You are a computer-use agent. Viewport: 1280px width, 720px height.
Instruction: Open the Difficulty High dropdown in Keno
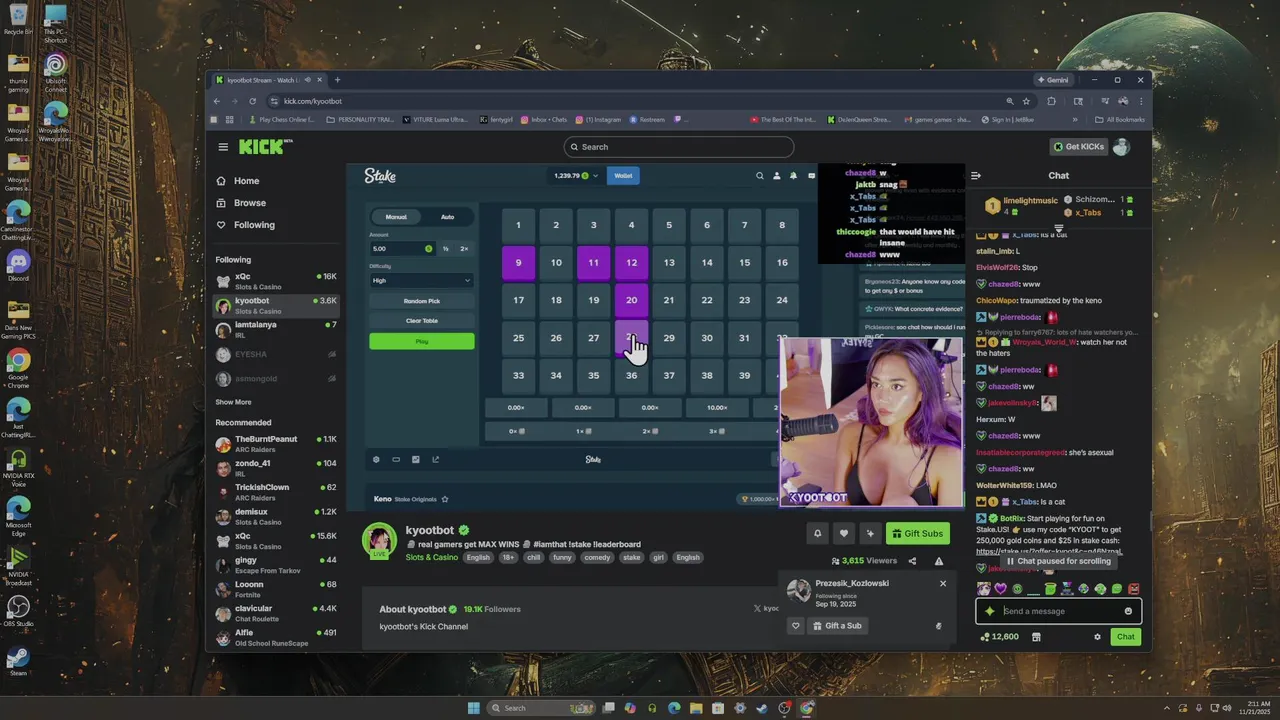click(421, 280)
